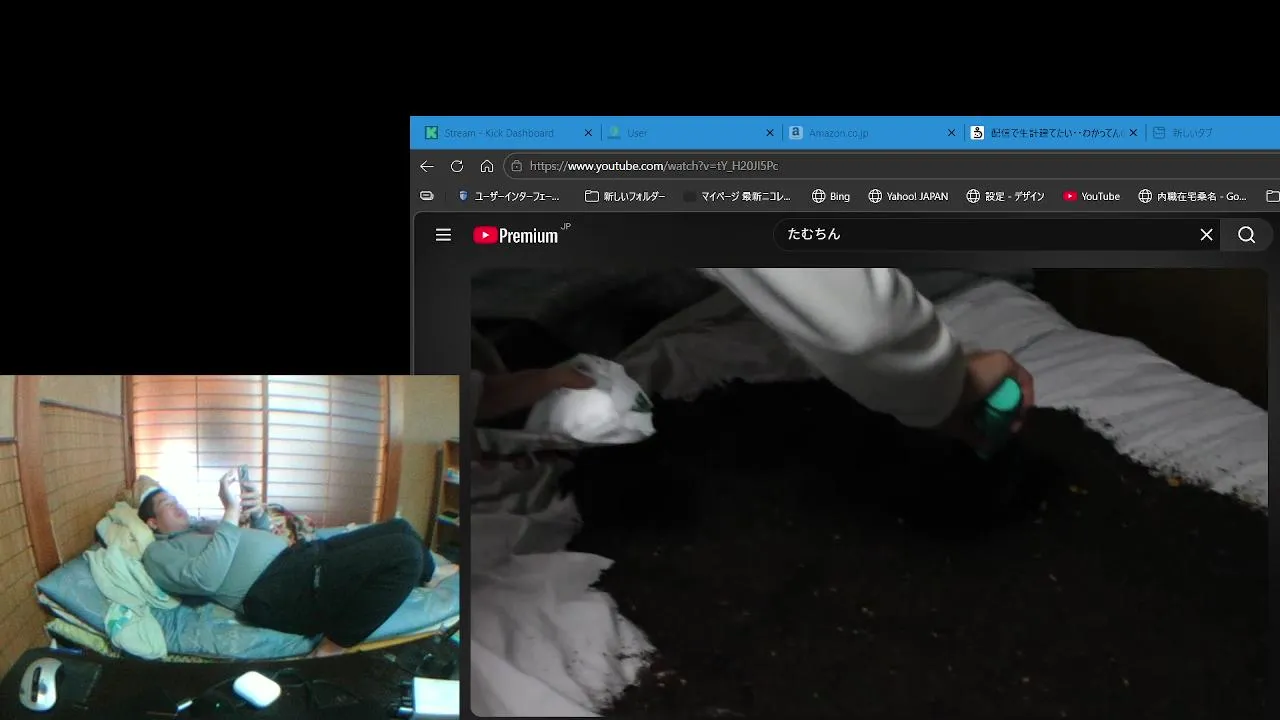Viewport: 1280px width, 720px height.
Task: Open the YouTube hamburger guide menu
Action: [x=443, y=235]
